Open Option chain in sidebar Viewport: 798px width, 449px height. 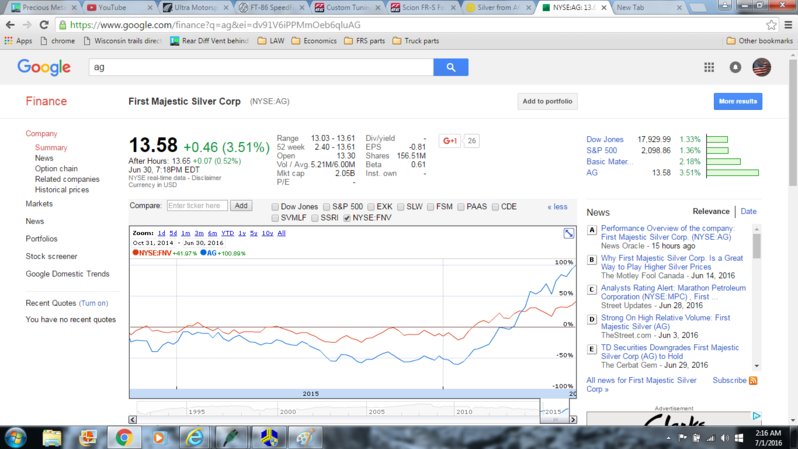coord(56,169)
